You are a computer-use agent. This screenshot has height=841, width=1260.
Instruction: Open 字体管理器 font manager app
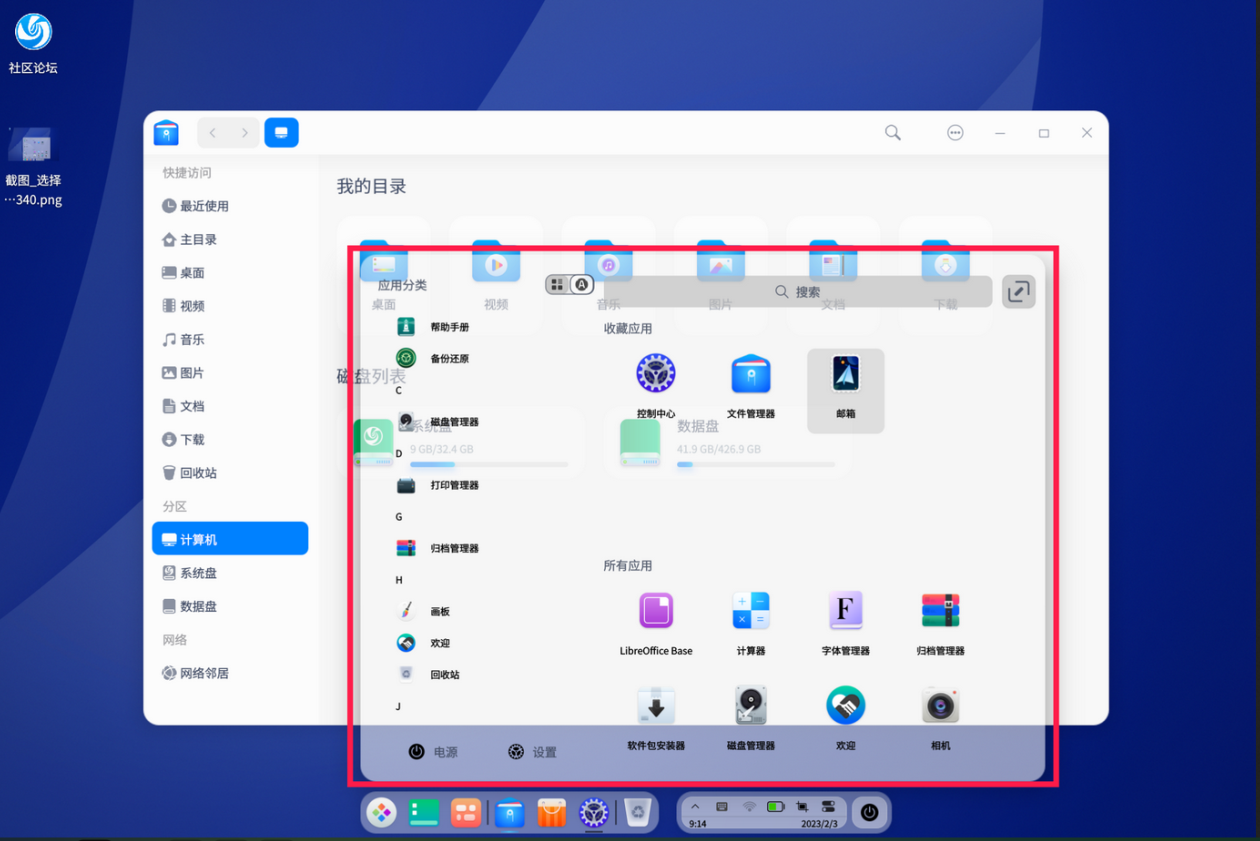(x=846, y=622)
